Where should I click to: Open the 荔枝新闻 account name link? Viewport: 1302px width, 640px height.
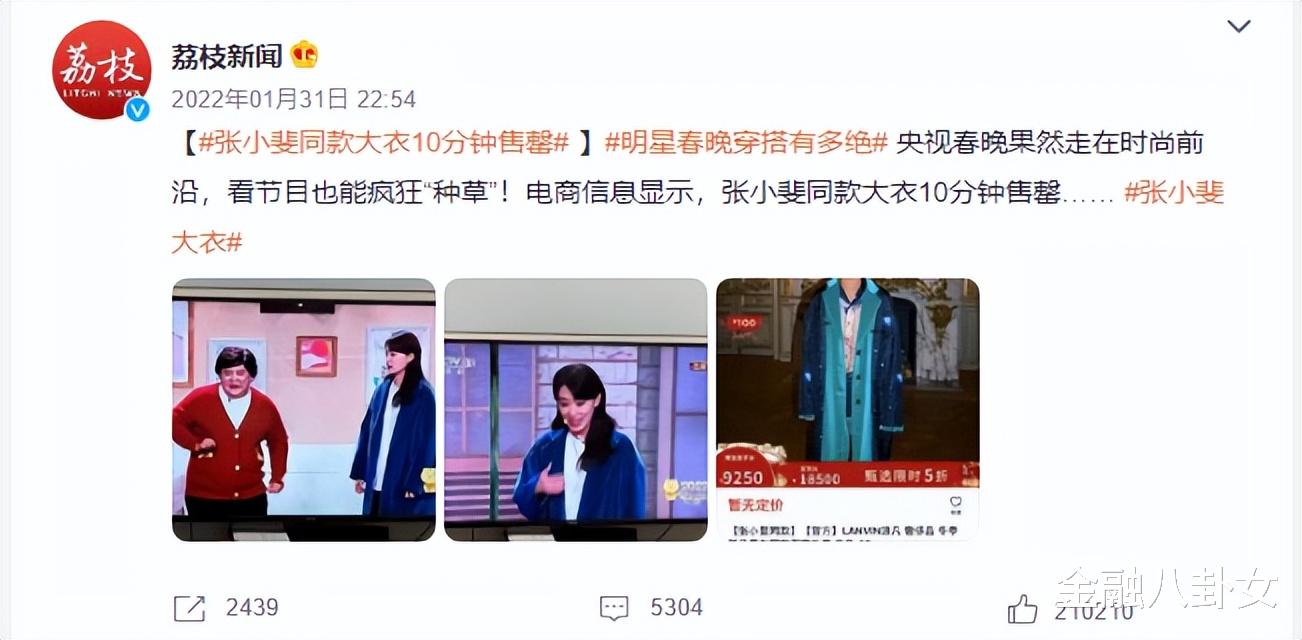click(226, 56)
